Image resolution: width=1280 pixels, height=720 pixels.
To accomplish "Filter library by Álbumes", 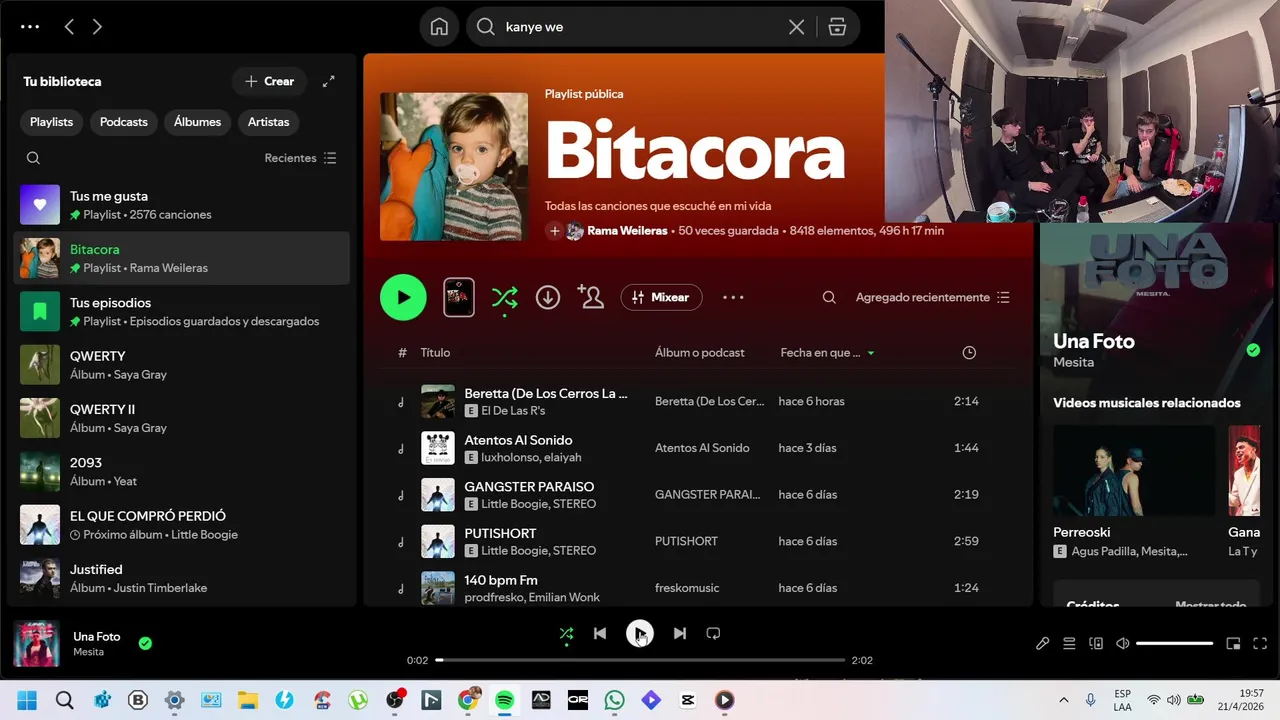I will 197,122.
